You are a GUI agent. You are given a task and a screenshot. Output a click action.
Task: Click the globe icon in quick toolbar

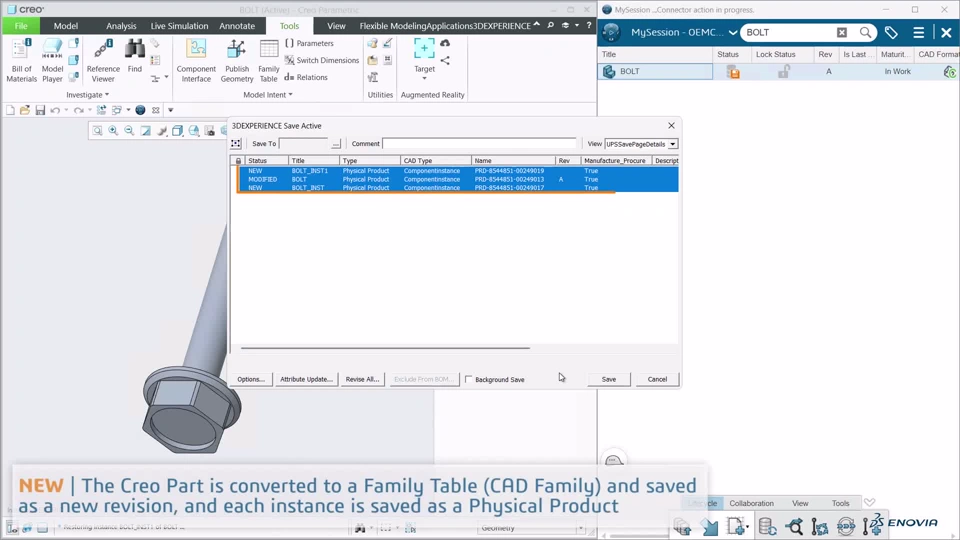point(140,110)
